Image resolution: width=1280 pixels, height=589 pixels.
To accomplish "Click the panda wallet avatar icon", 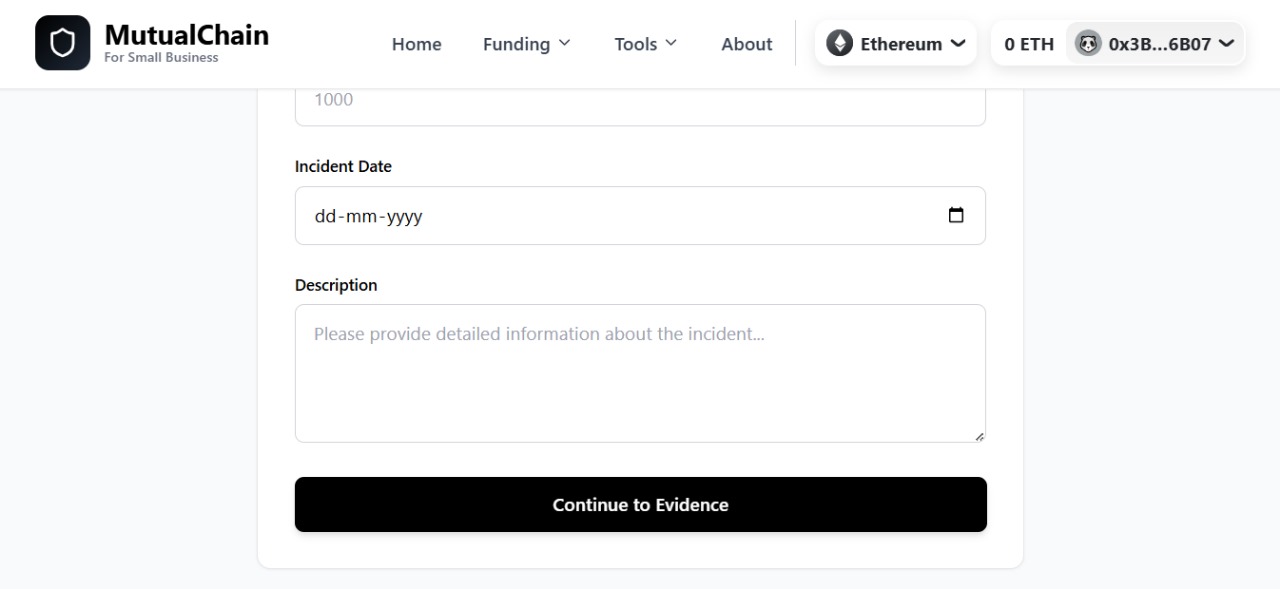I will tap(1088, 43).
